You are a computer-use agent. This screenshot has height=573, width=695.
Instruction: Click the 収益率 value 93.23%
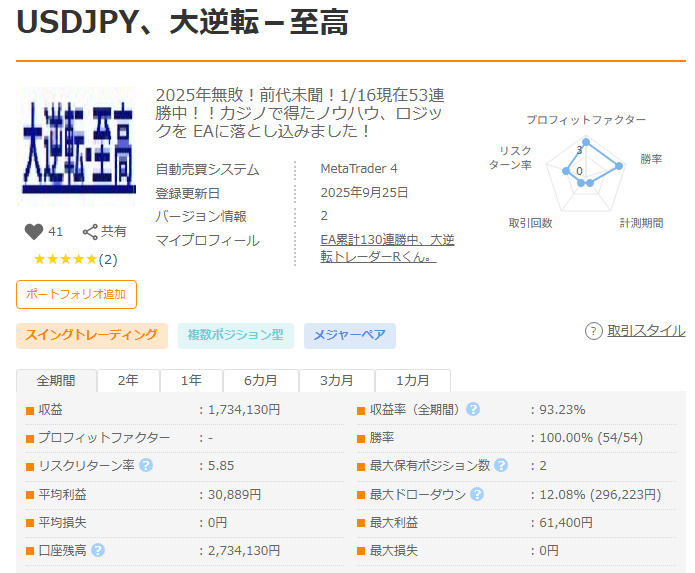562,409
